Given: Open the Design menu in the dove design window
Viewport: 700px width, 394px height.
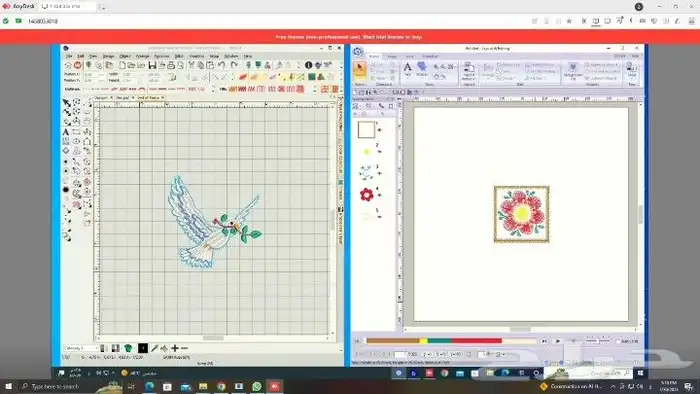Looking at the screenshot, I should 108,56.
